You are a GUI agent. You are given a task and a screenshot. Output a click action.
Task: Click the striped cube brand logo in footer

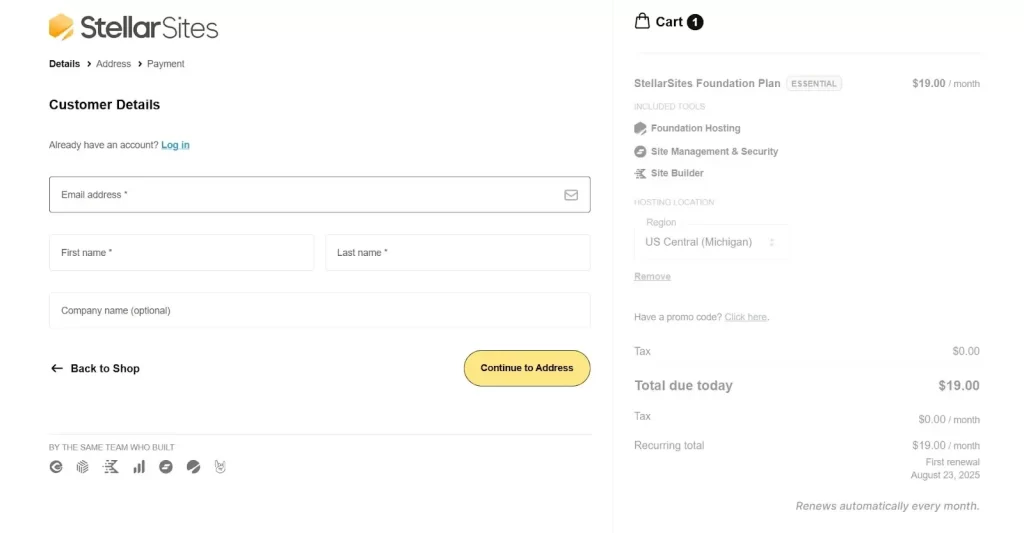pos(83,467)
